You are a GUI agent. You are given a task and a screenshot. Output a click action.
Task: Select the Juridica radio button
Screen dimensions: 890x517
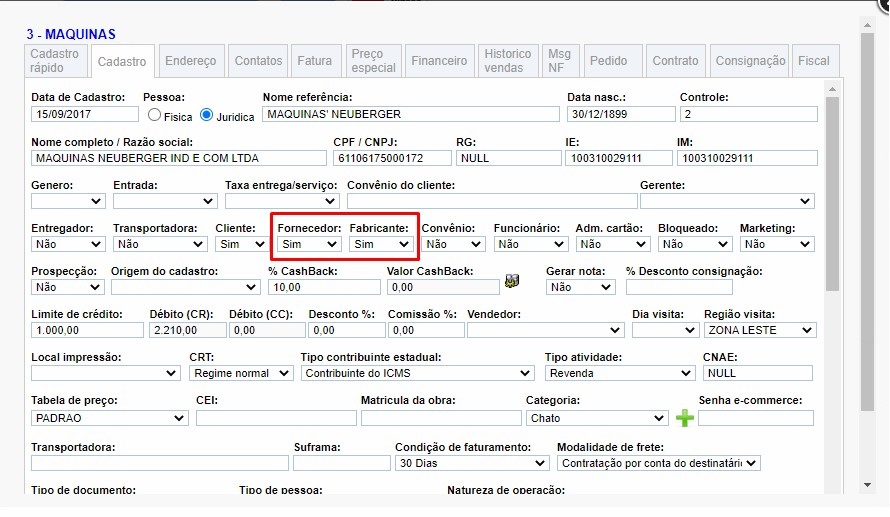[x=207, y=115]
